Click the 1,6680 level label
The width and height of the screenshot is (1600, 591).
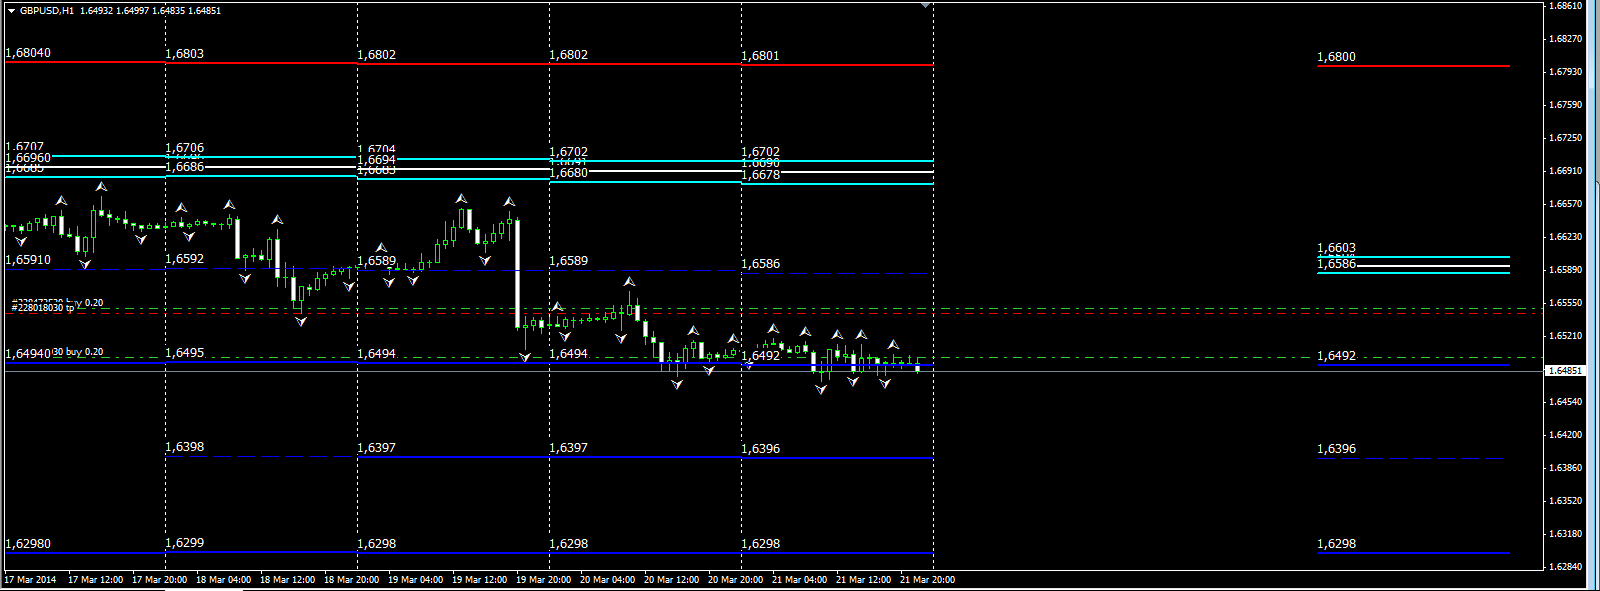click(x=568, y=173)
